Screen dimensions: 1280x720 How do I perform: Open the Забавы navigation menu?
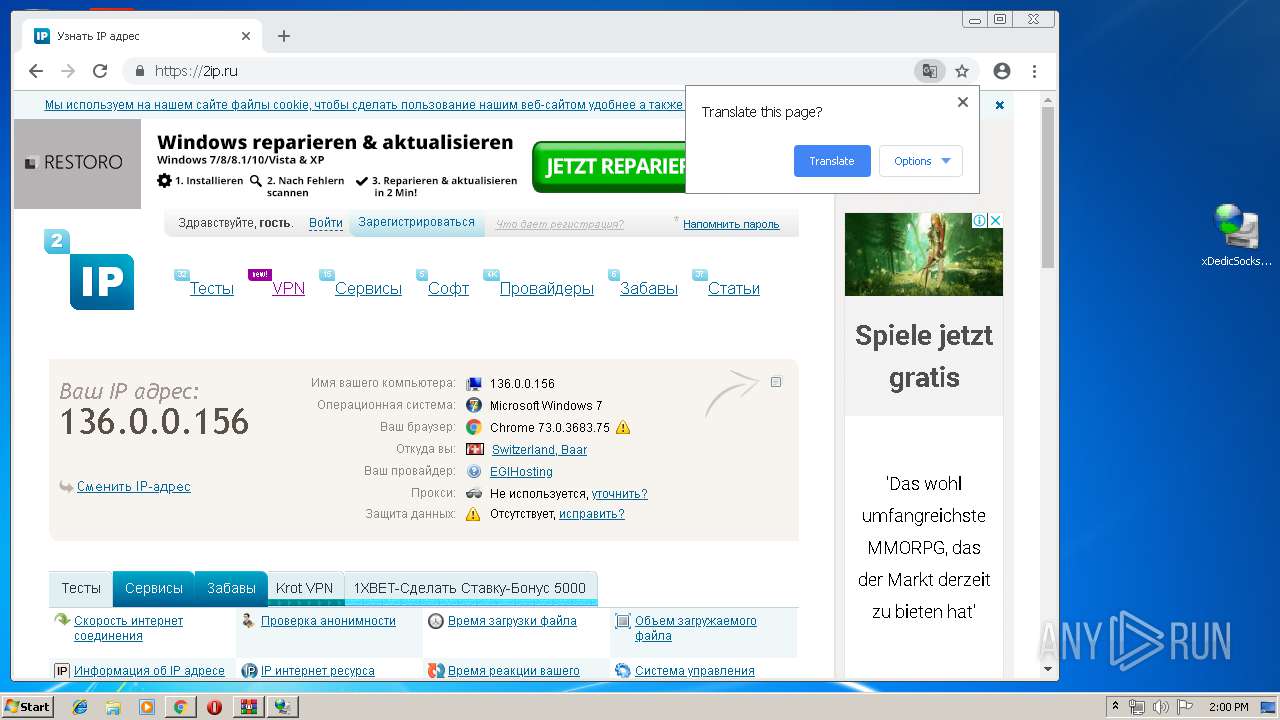(x=649, y=288)
